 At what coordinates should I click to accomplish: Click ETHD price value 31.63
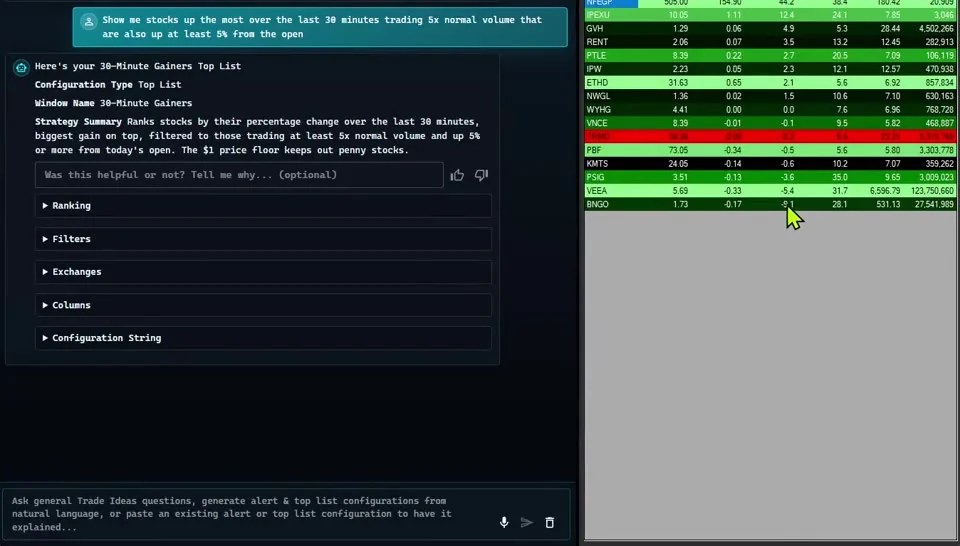point(678,83)
